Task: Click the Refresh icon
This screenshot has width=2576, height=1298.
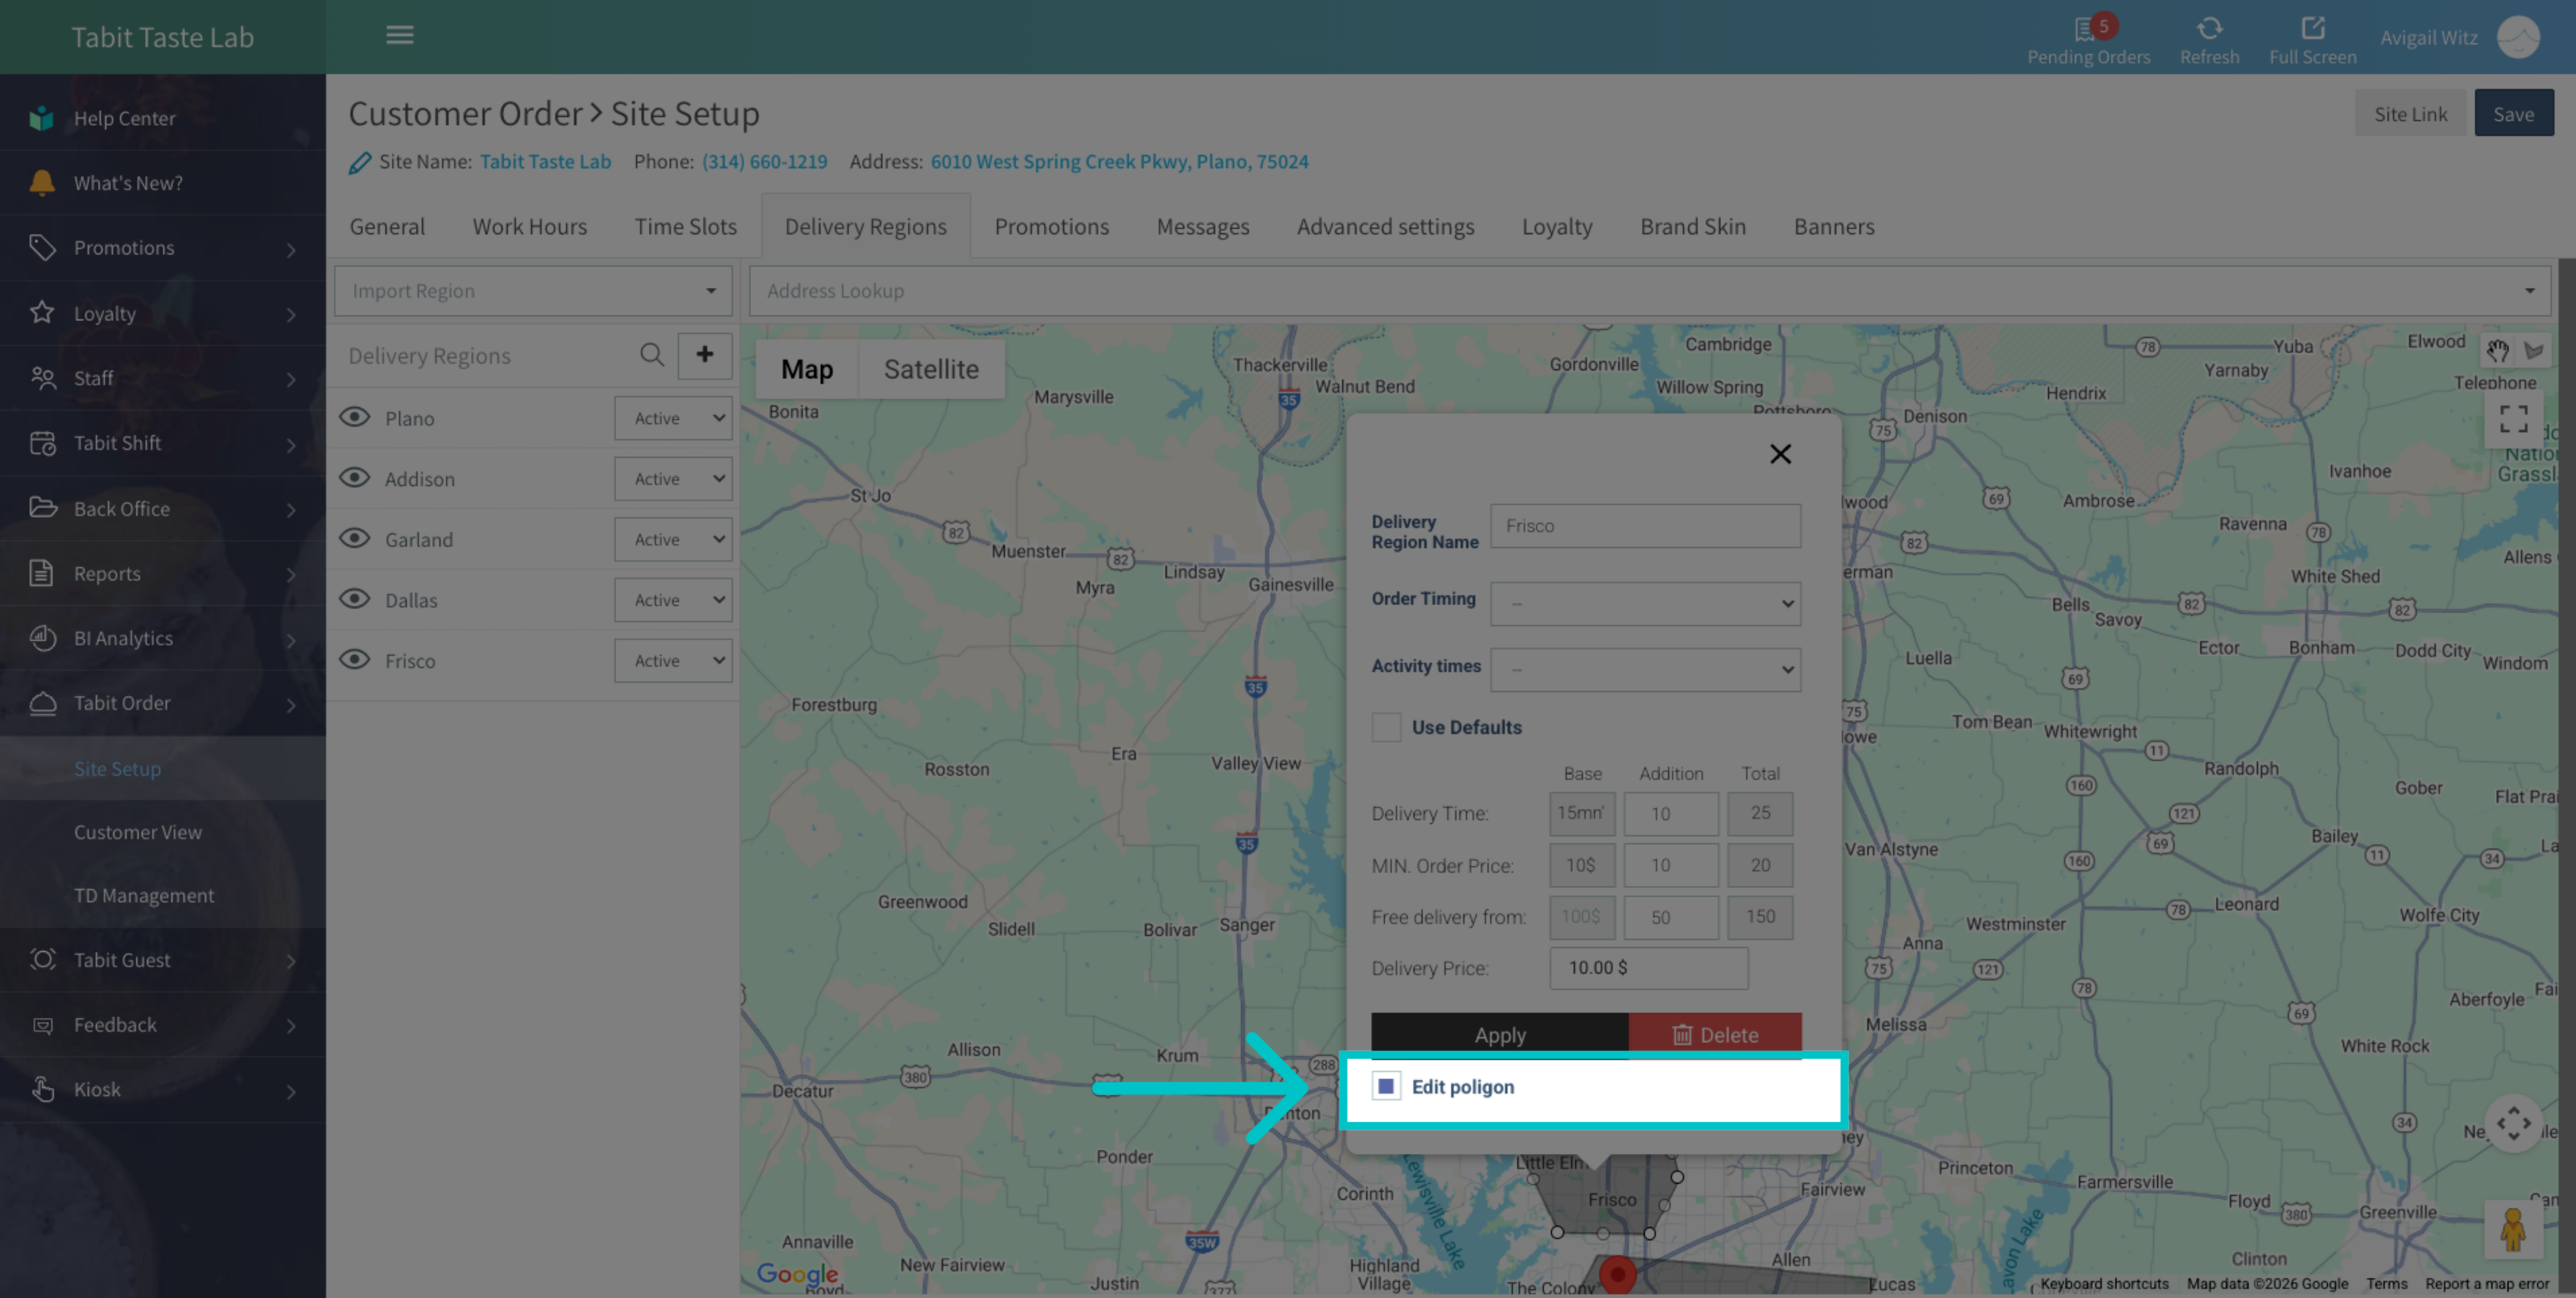Action: [x=2209, y=28]
